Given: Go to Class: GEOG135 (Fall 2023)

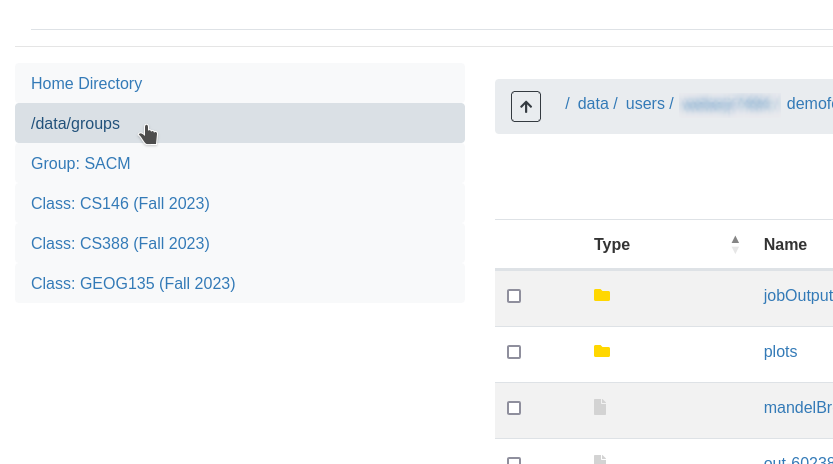Looking at the screenshot, I should (x=133, y=283).
